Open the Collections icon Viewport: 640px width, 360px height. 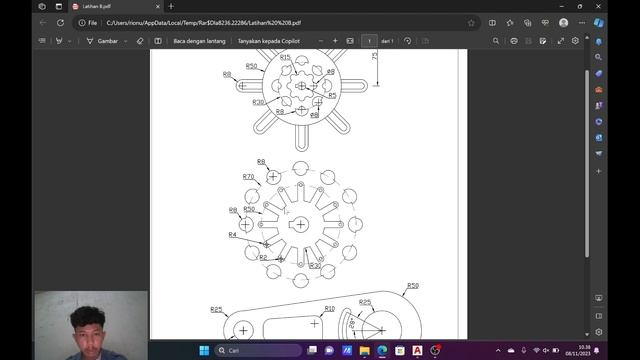click(x=528, y=23)
